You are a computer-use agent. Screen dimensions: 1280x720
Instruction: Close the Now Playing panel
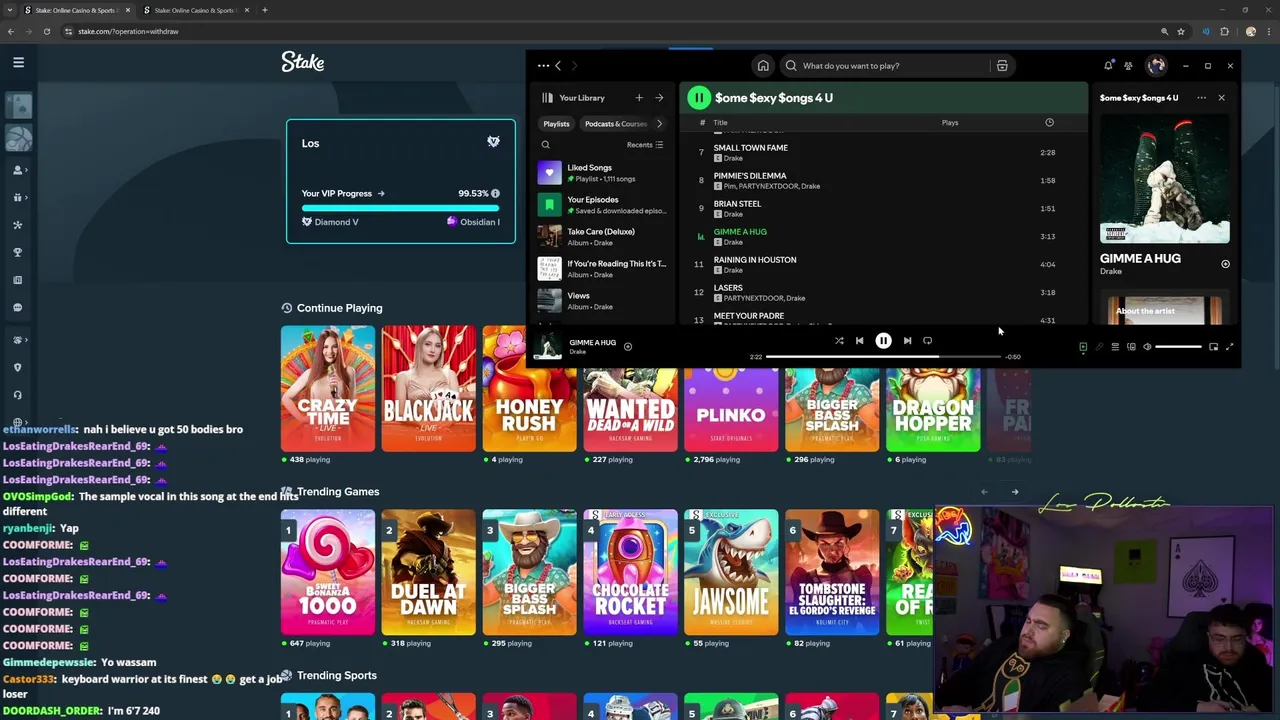tap(1221, 98)
